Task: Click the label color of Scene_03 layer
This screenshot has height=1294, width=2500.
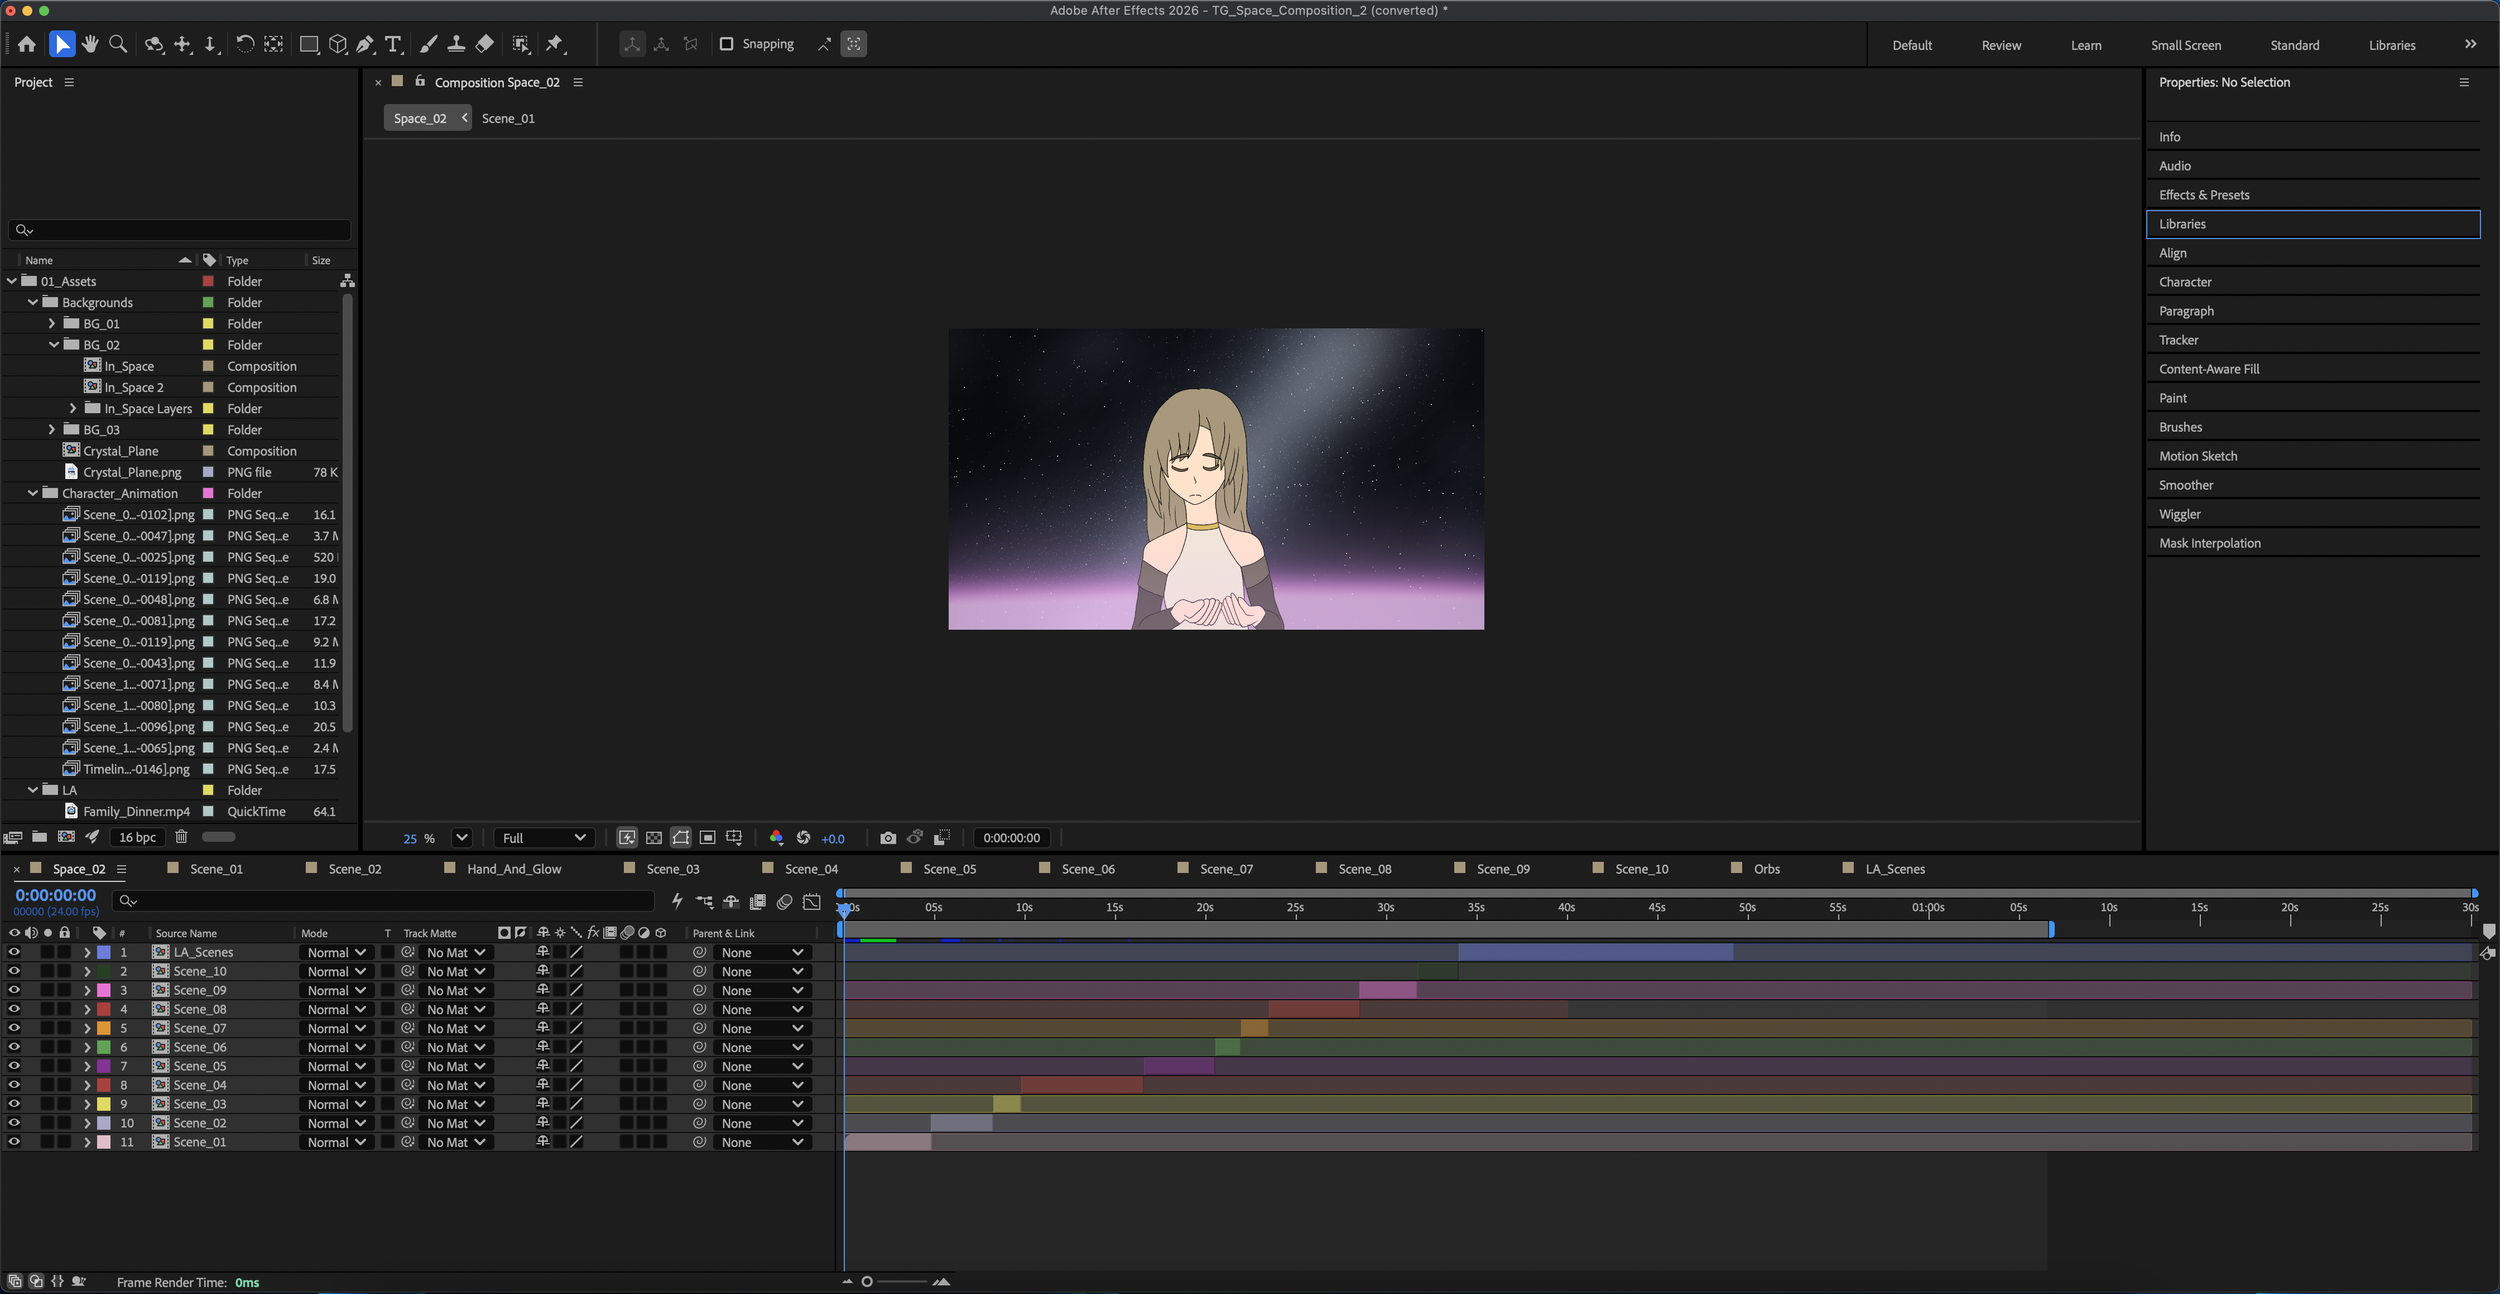Action: click(104, 1104)
